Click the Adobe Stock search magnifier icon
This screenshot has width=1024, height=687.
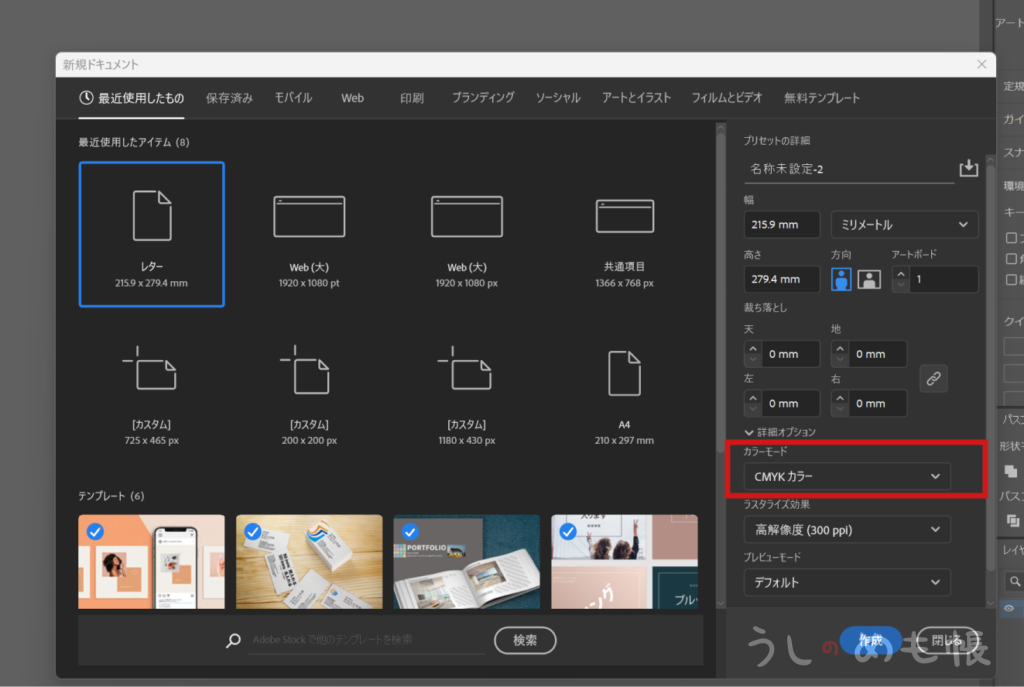(234, 640)
